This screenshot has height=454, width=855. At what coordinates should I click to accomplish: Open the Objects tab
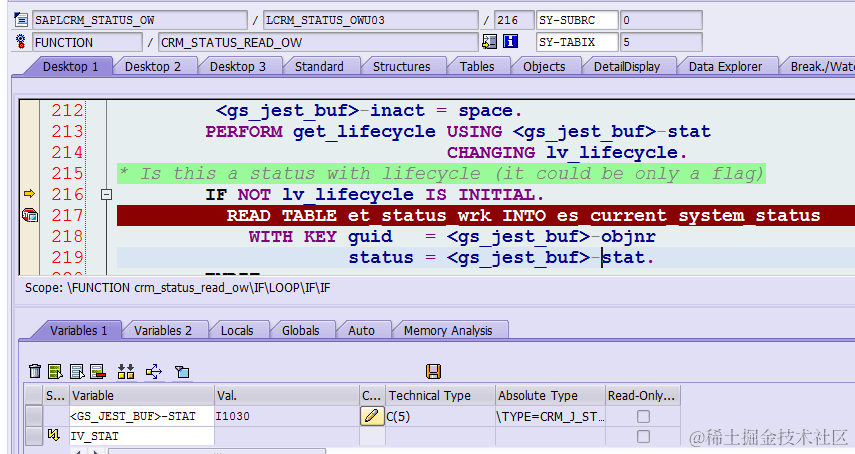pyautogui.click(x=544, y=66)
